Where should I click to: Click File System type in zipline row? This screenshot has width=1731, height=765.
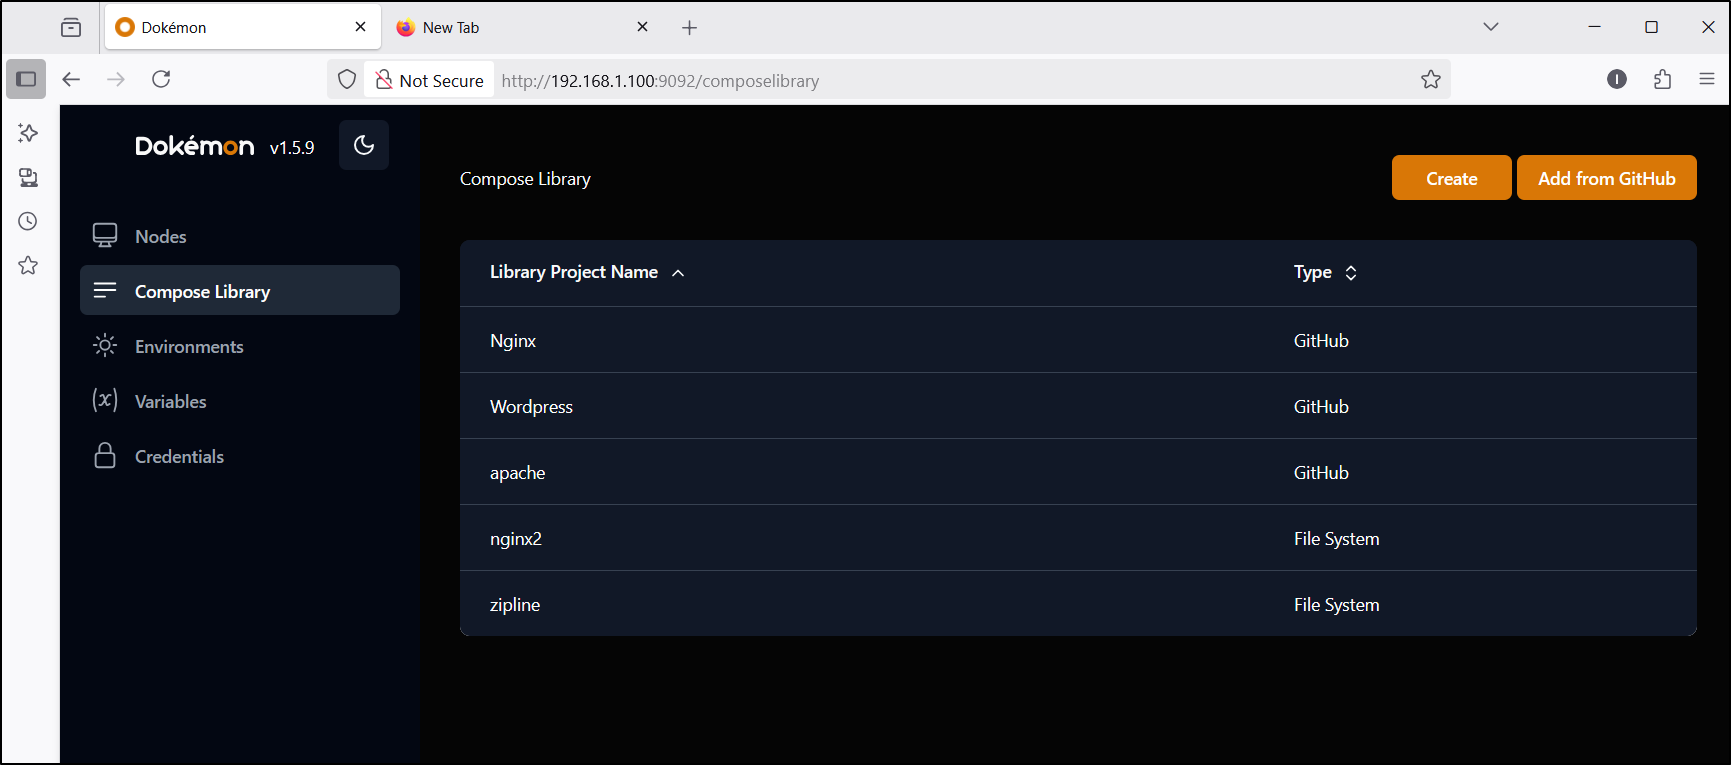pyautogui.click(x=1336, y=605)
